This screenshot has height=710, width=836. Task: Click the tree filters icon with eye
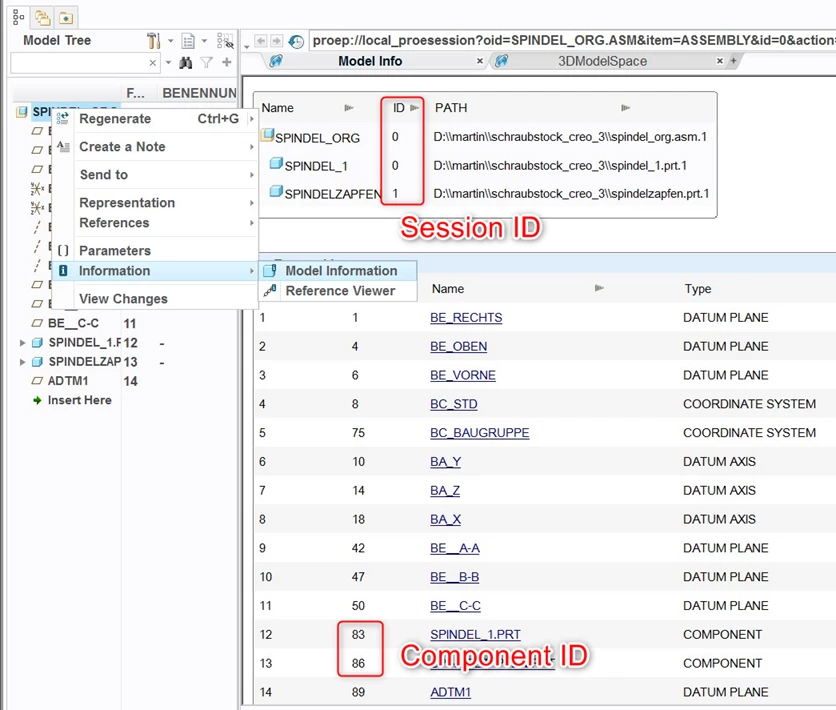coord(225,41)
